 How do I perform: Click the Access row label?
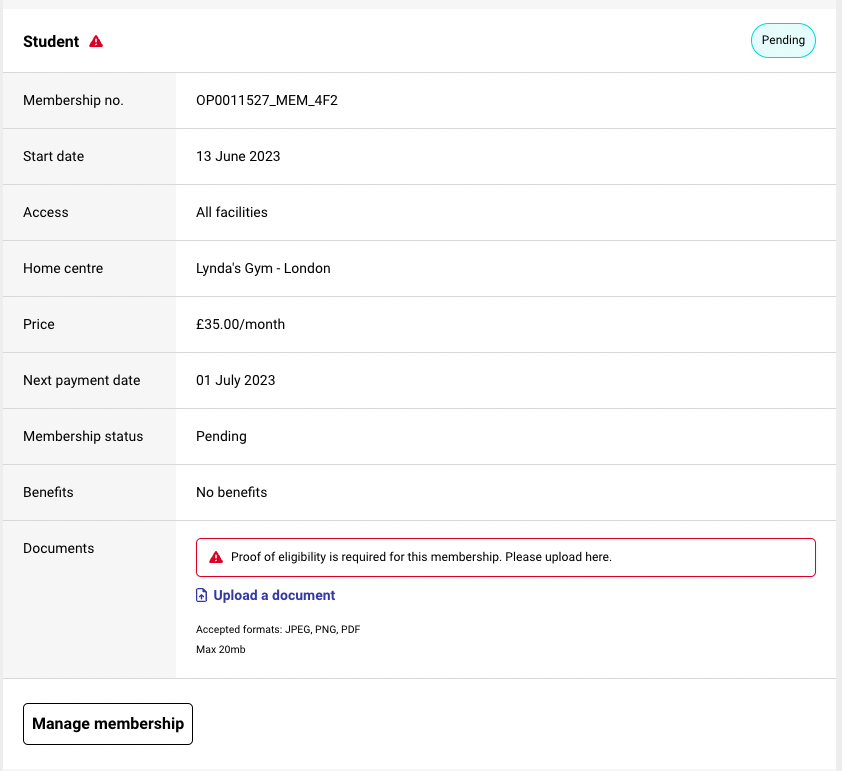tap(46, 212)
